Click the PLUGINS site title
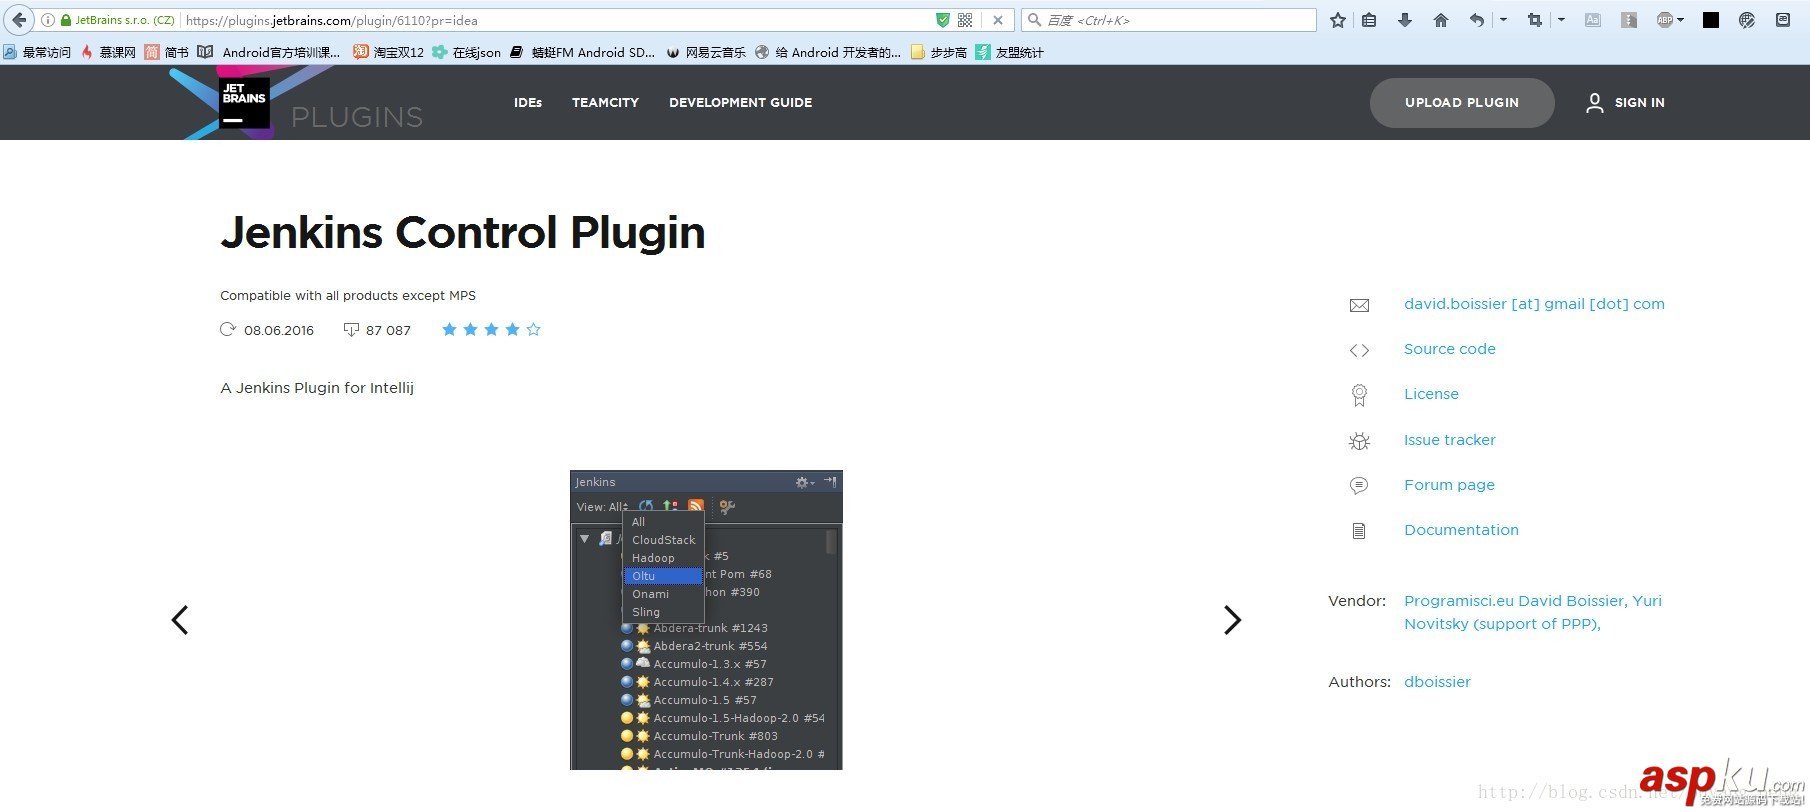Viewport: 1810px width, 812px height. (357, 117)
